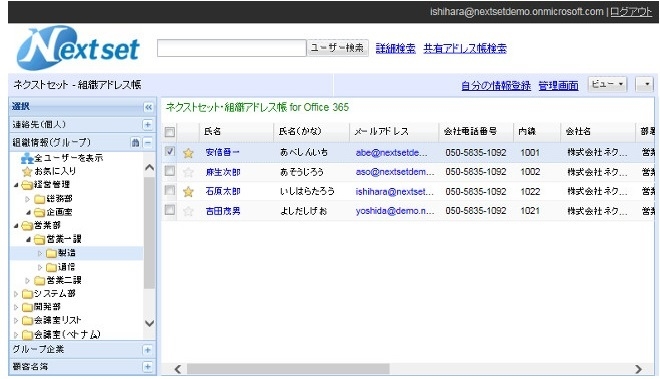Click the up arrow of the tree scrollbar

click(149, 168)
